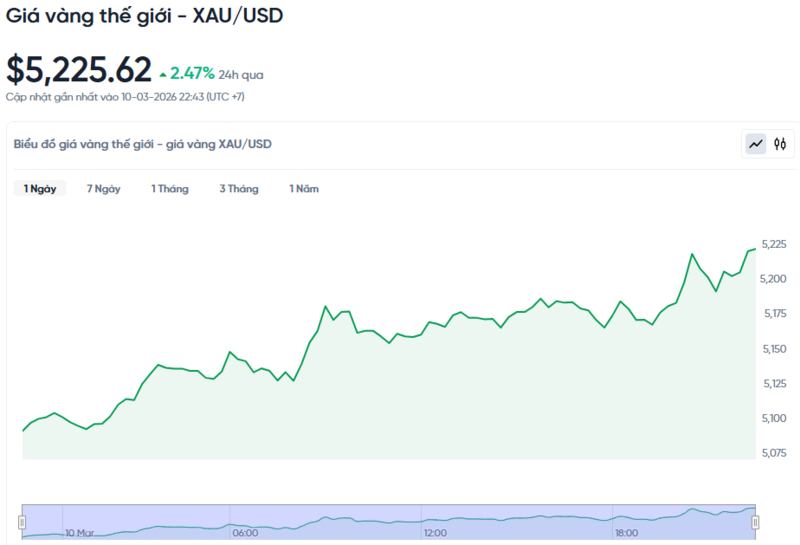Image resolution: width=800 pixels, height=545 pixels.
Task: Select the 1 Ngày time range
Action: pyautogui.click(x=40, y=189)
